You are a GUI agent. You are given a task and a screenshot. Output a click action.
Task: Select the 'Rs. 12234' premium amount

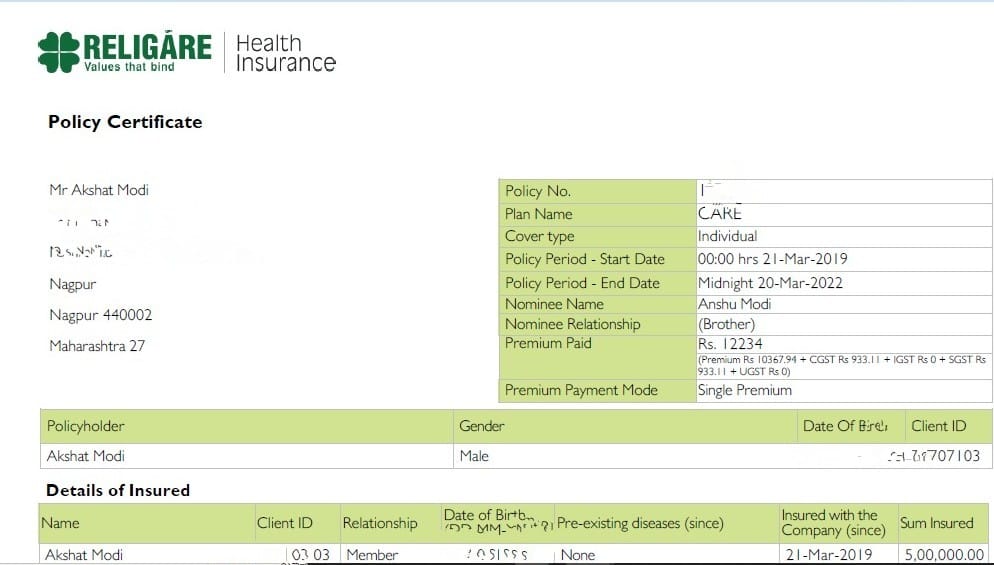730,344
